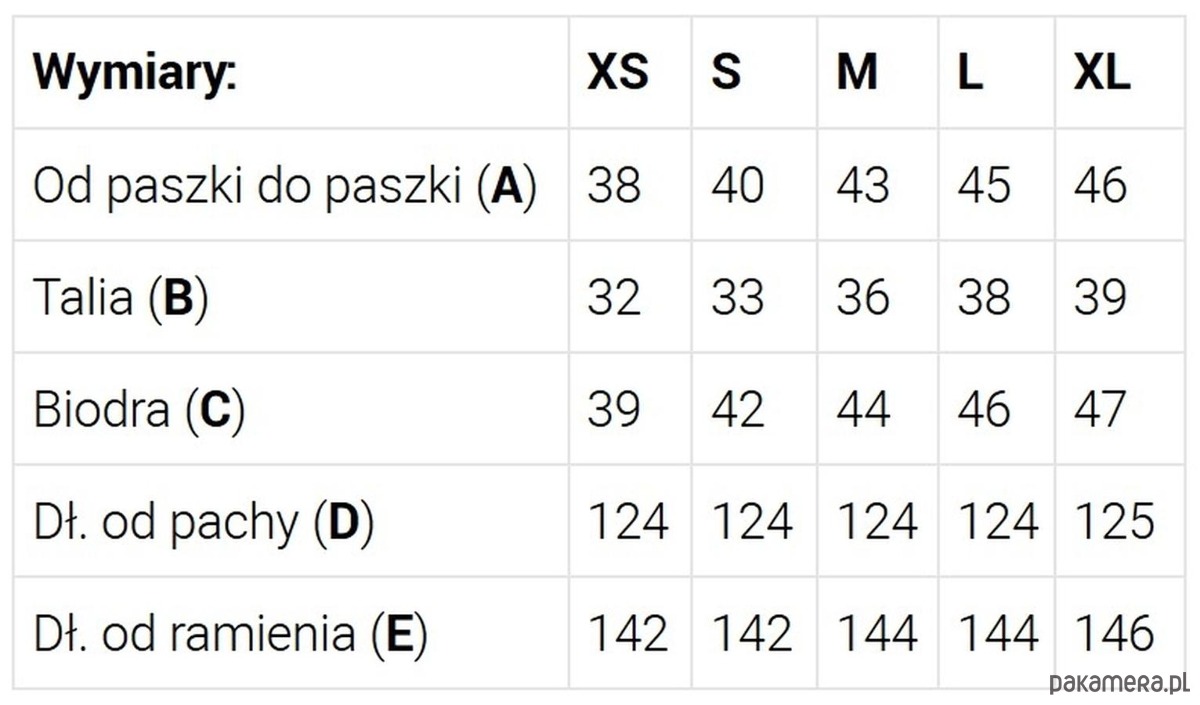Select the XL size column header
The image size is (1200, 705).
coord(1102,73)
